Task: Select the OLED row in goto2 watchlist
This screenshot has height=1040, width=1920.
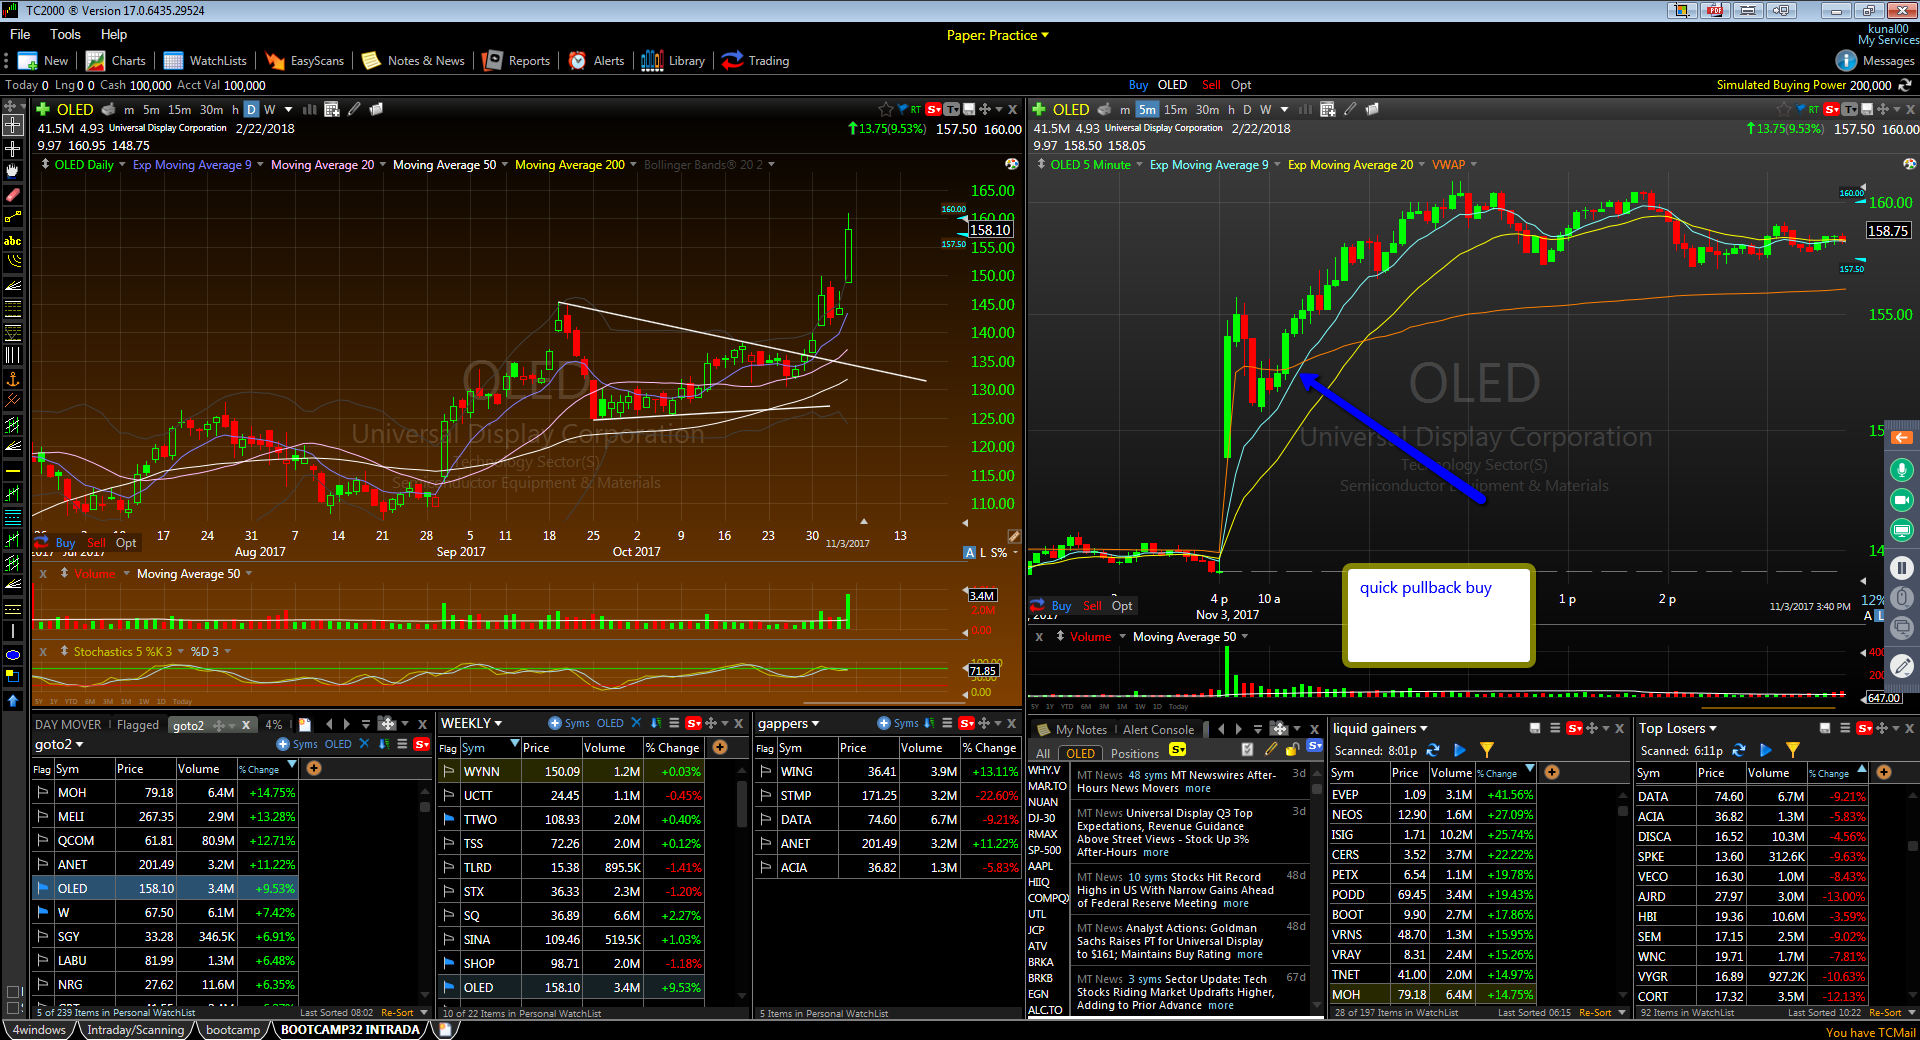Action: point(165,888)
